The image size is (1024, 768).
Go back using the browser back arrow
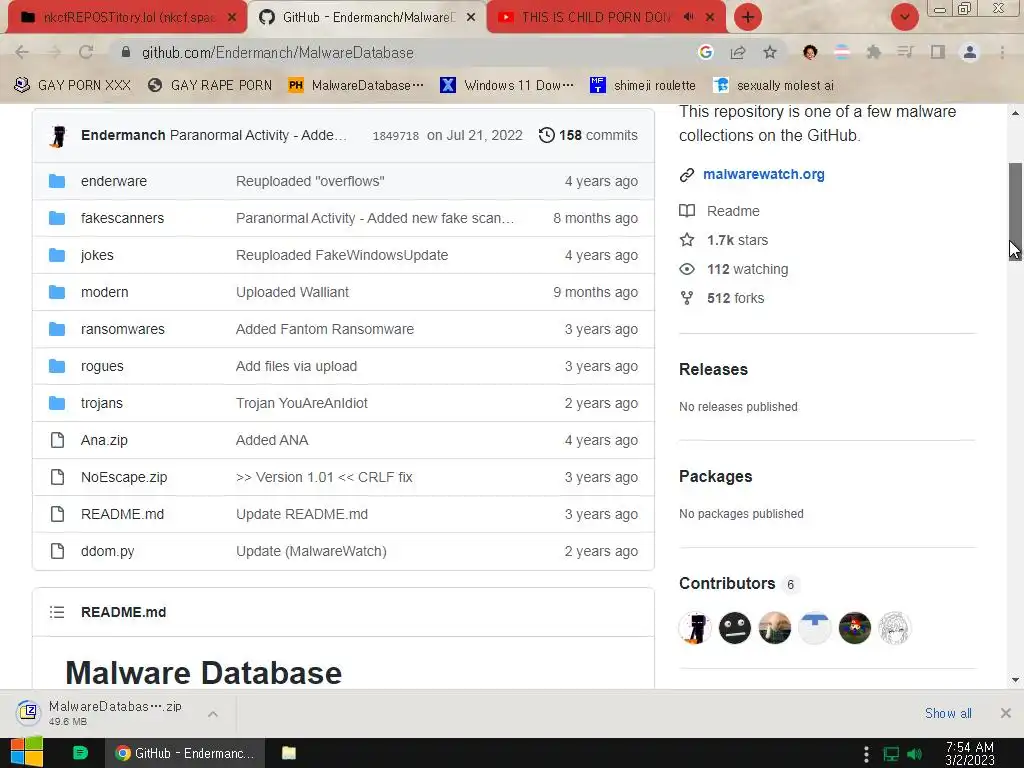tap(22, 52)
